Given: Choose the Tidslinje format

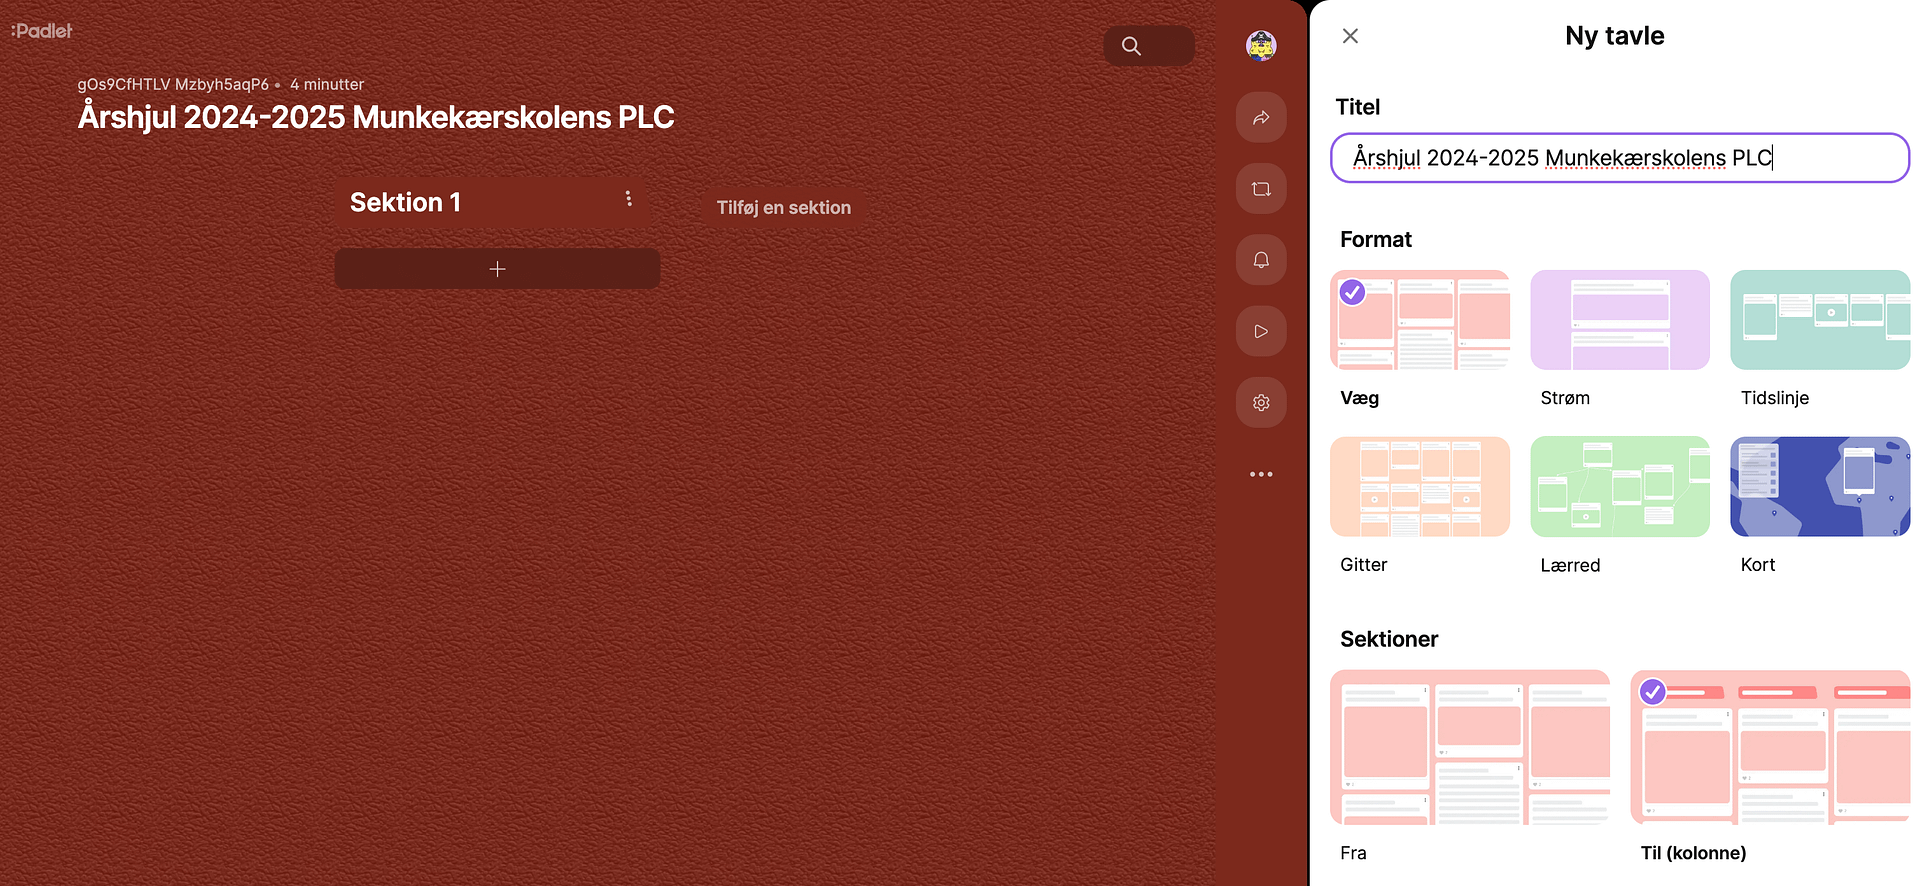Looking at the screenshot, I should 1819,320.
